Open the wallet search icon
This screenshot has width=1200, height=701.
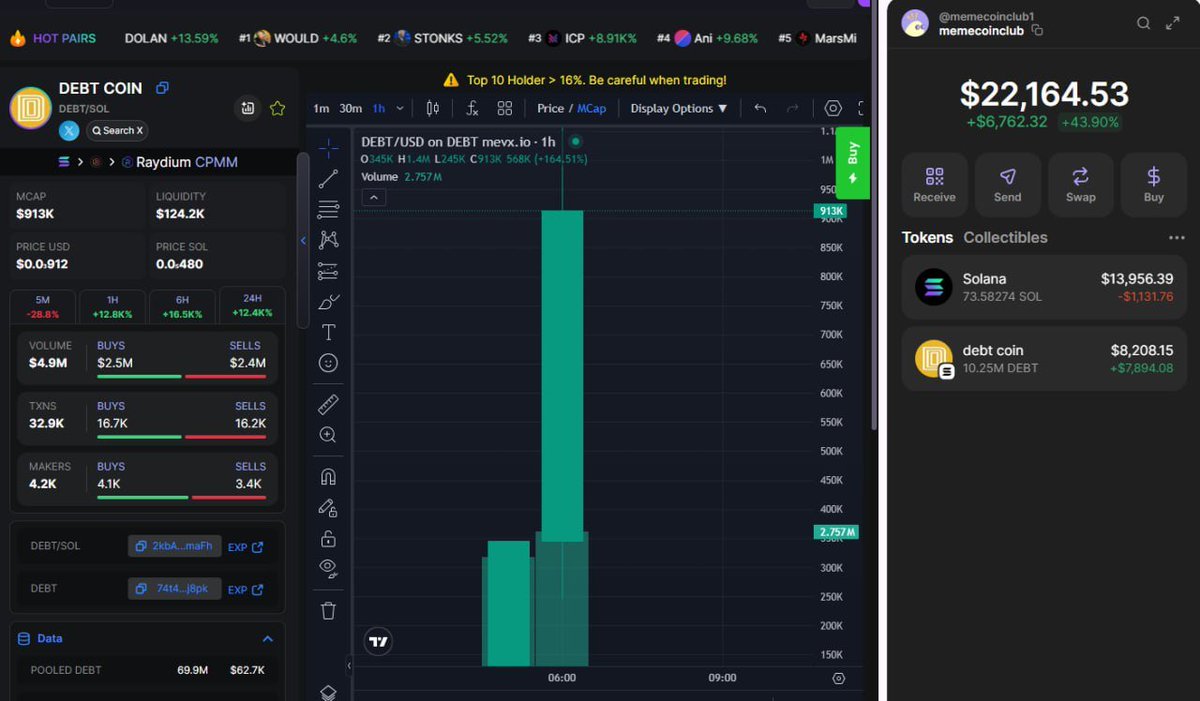[x=1144, y=23]
